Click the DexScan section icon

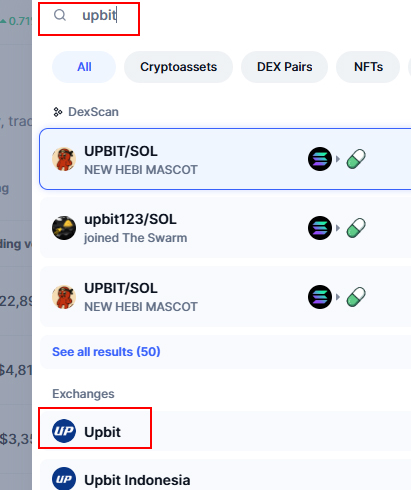[58, 112]
